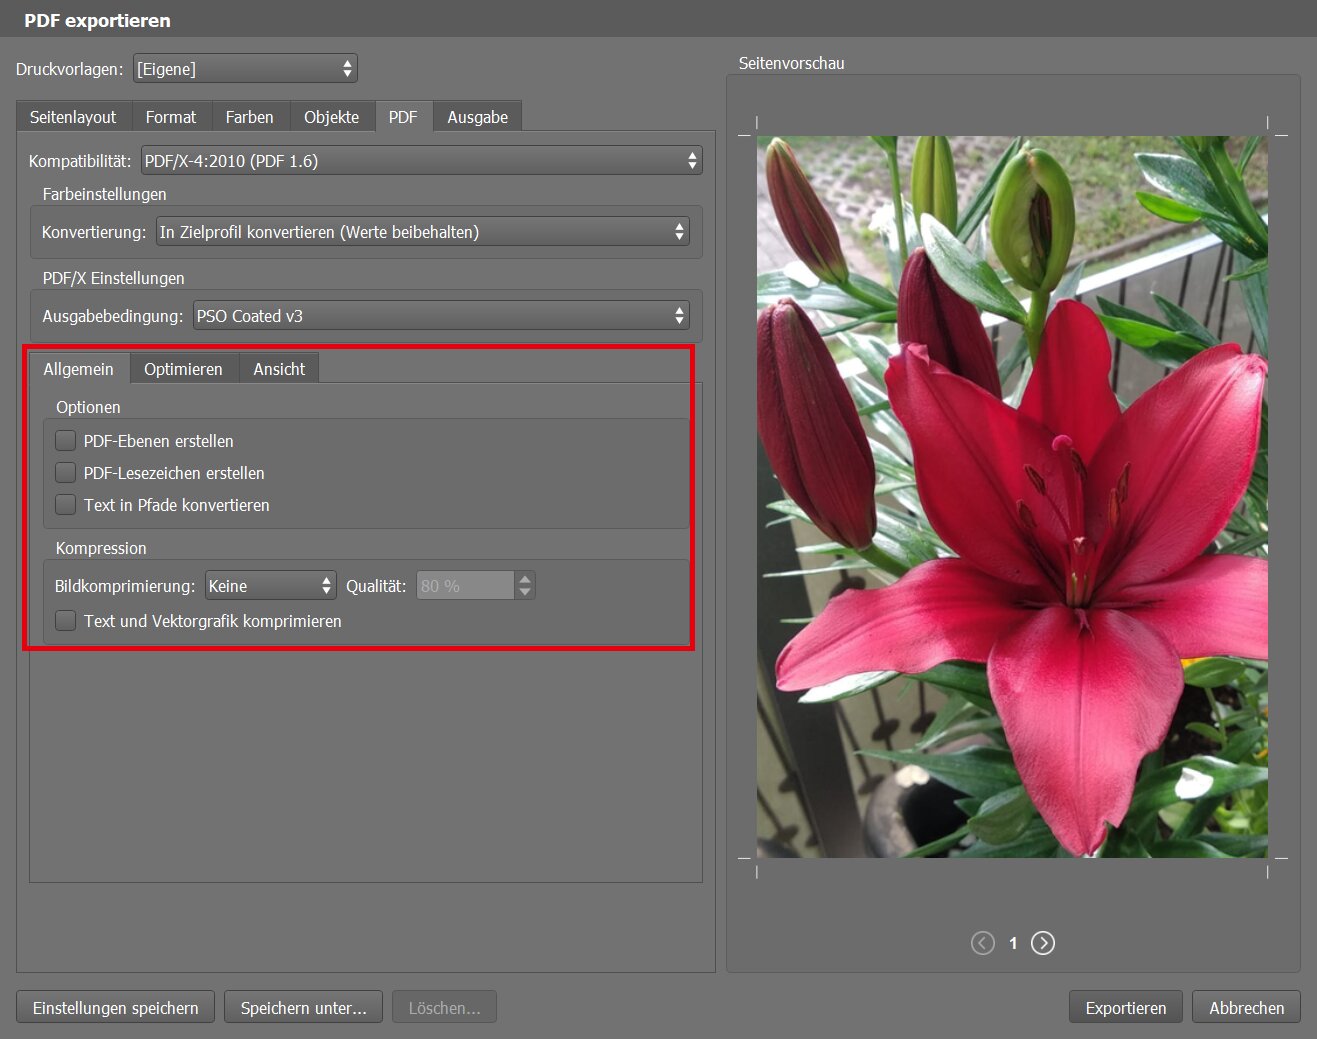Switch to the Objekte tab
1317x1039 pixels.
tap(332, 117)
